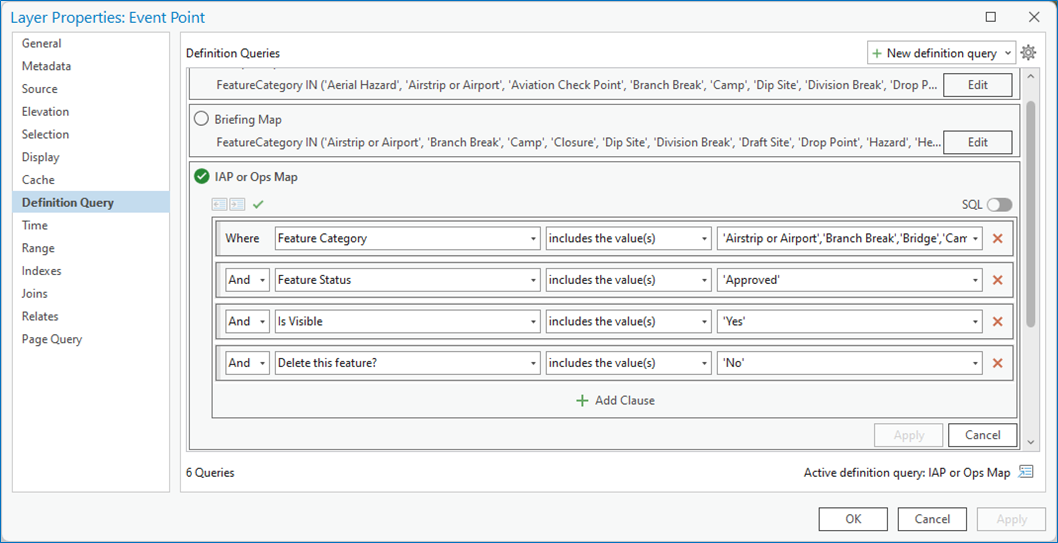
Task: Open active definition query list icon
Action: 1025,472
